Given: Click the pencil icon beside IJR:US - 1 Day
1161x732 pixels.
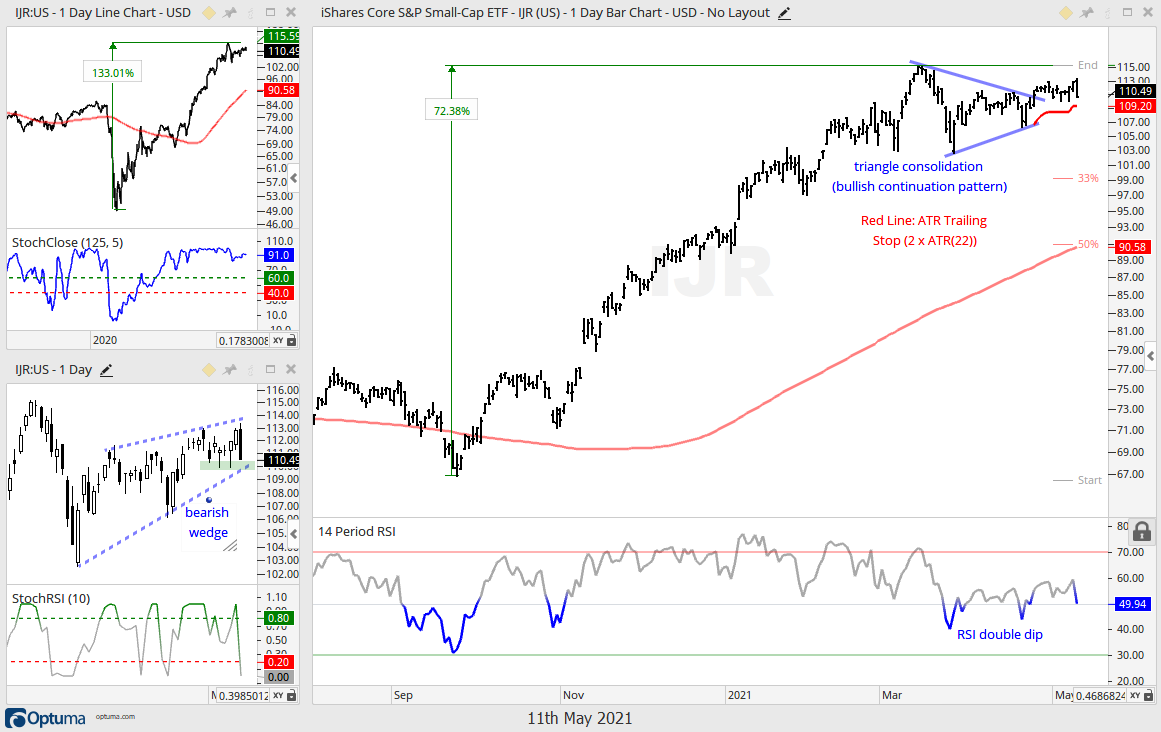Looking at the screenshot, I should tap(107, 370).
